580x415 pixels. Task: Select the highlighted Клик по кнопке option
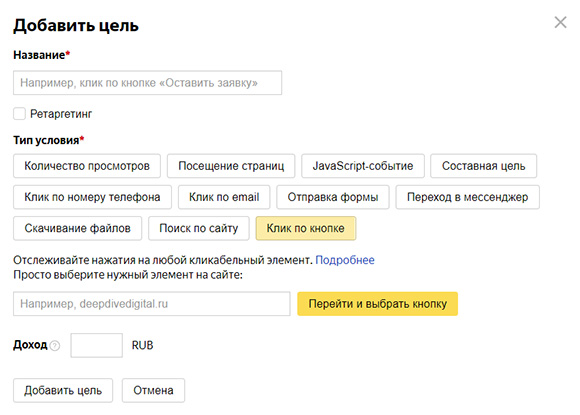(306, 228)
